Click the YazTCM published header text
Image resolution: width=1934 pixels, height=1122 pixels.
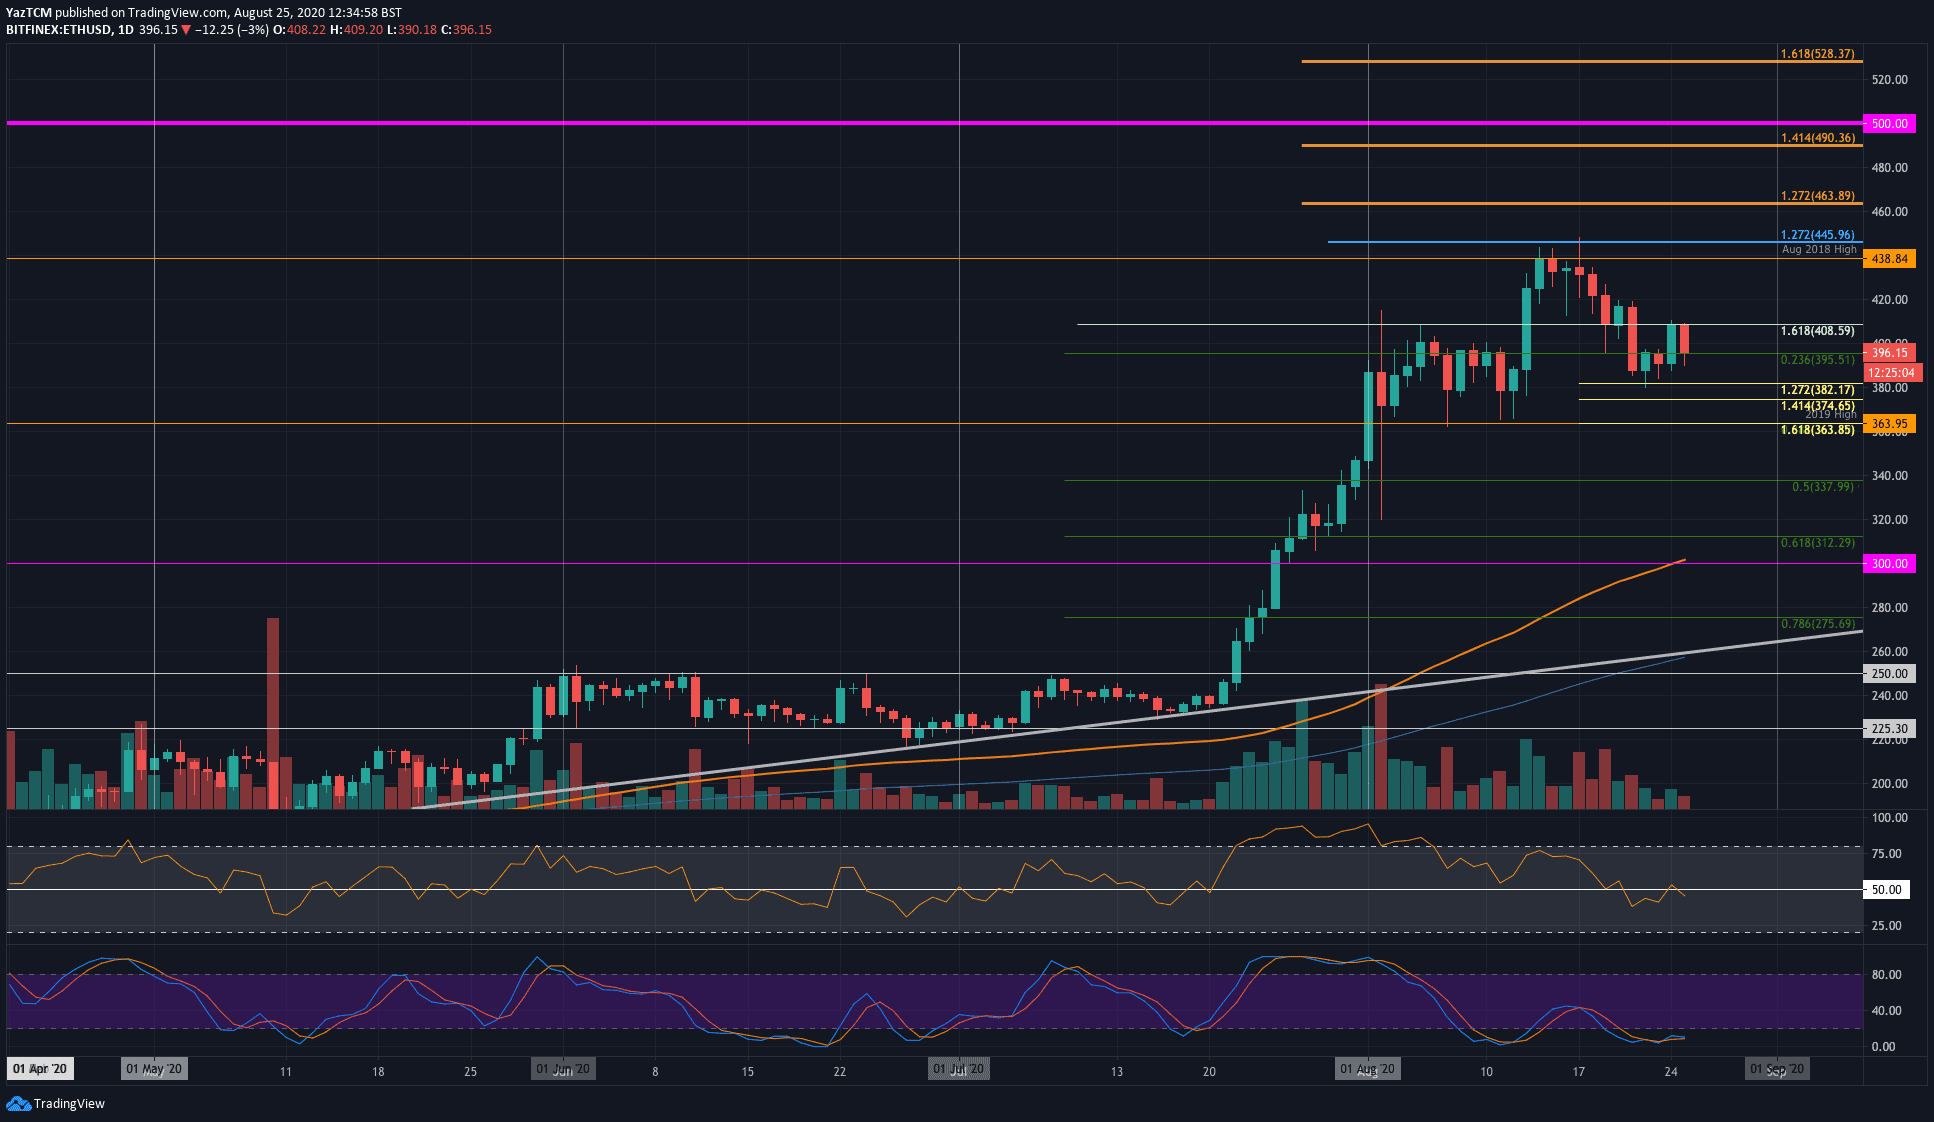(204, 13)
